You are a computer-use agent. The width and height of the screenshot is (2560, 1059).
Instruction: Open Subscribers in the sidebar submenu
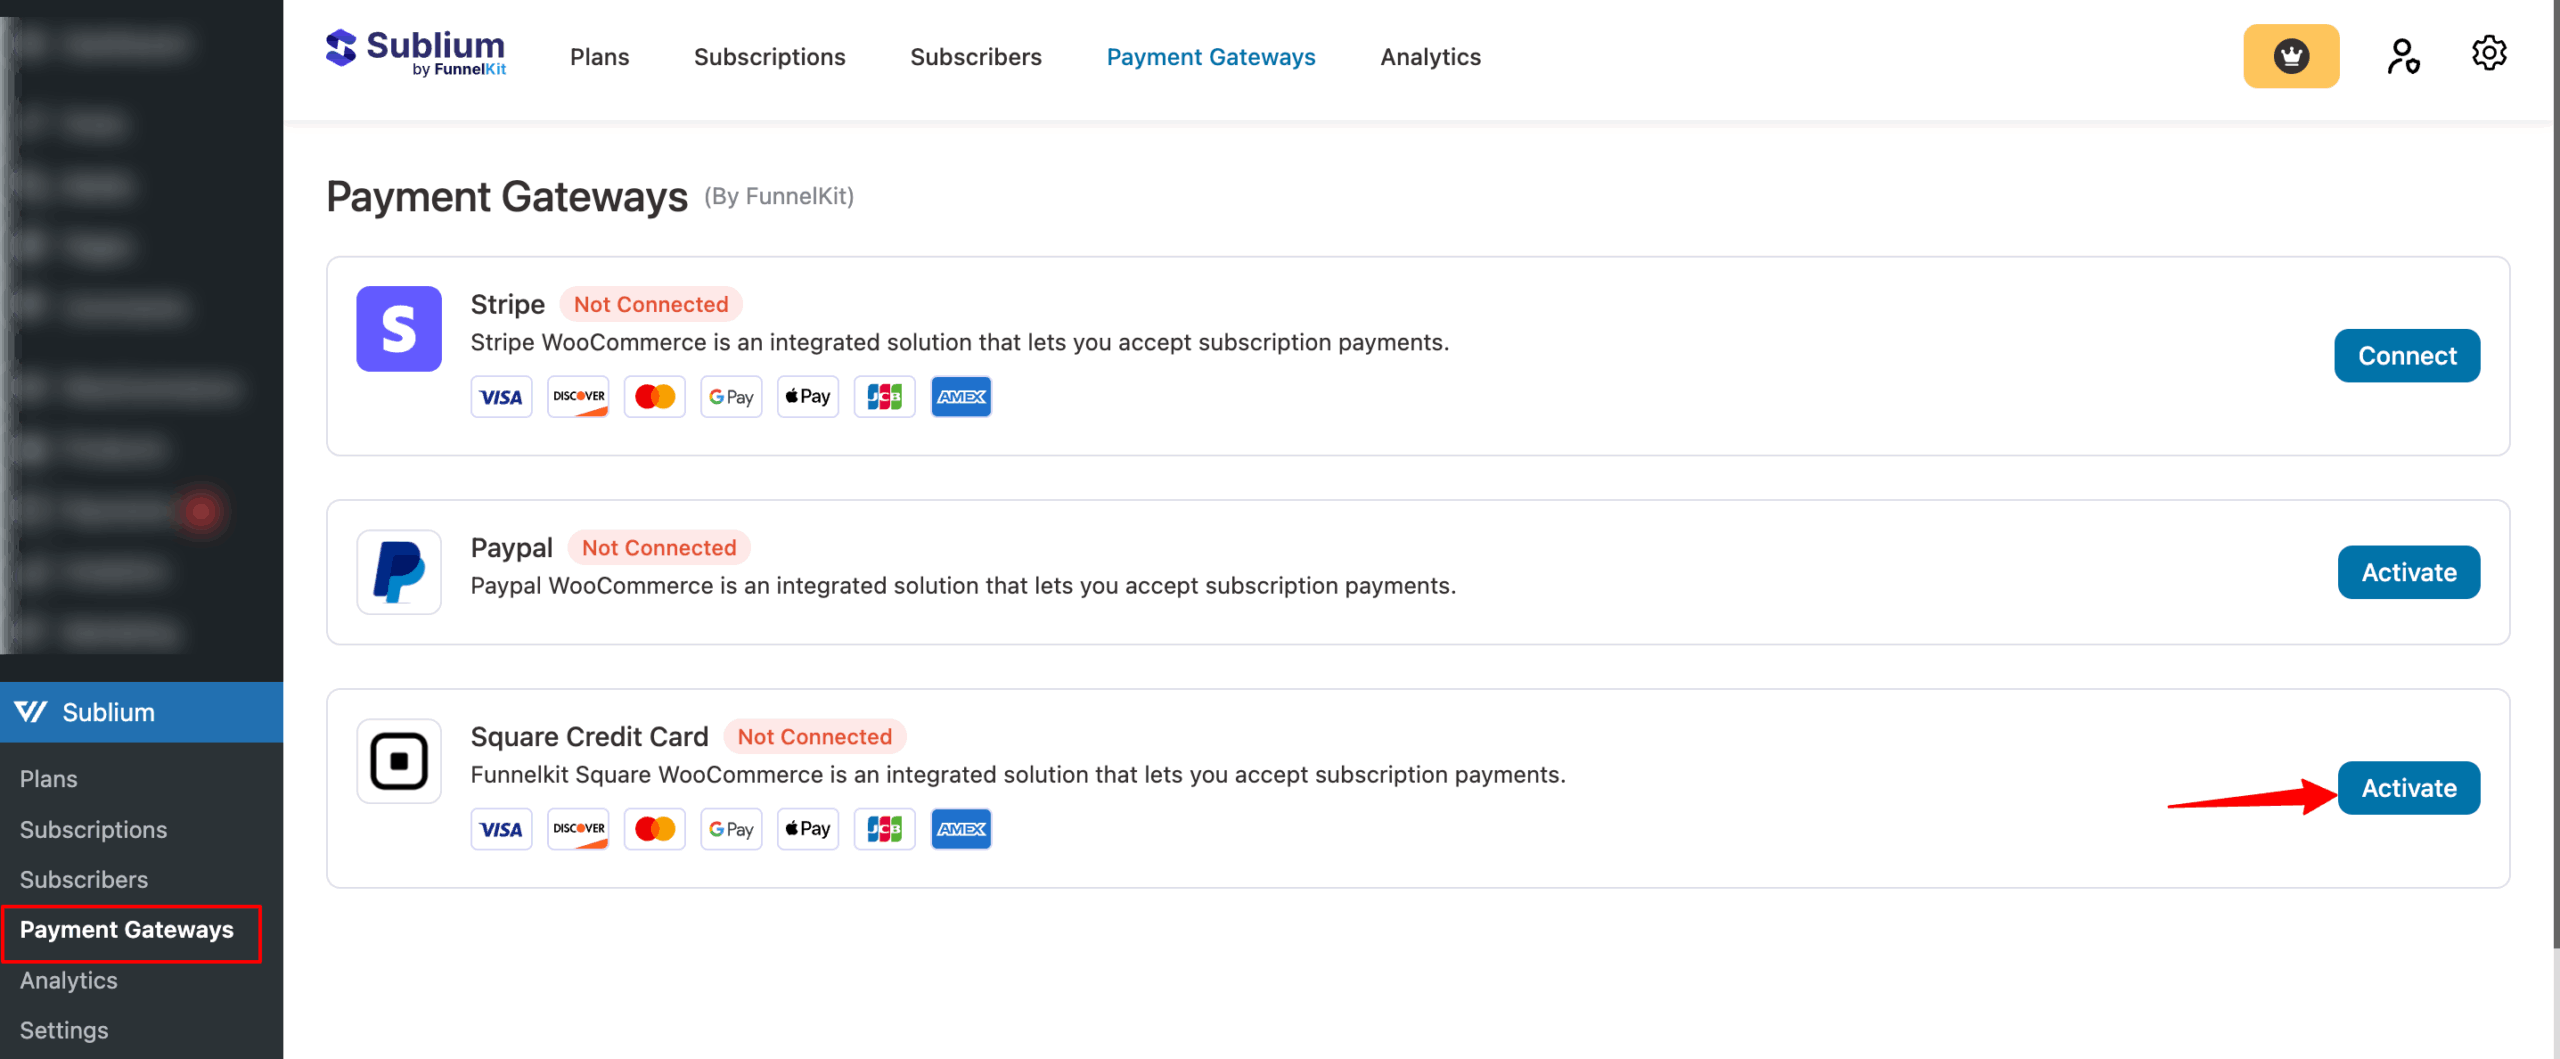pos(84,880)
